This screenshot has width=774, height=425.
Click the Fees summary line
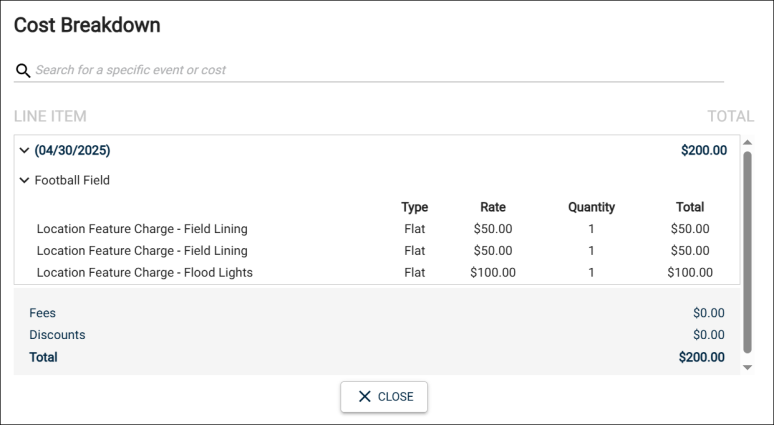point(43,313)
